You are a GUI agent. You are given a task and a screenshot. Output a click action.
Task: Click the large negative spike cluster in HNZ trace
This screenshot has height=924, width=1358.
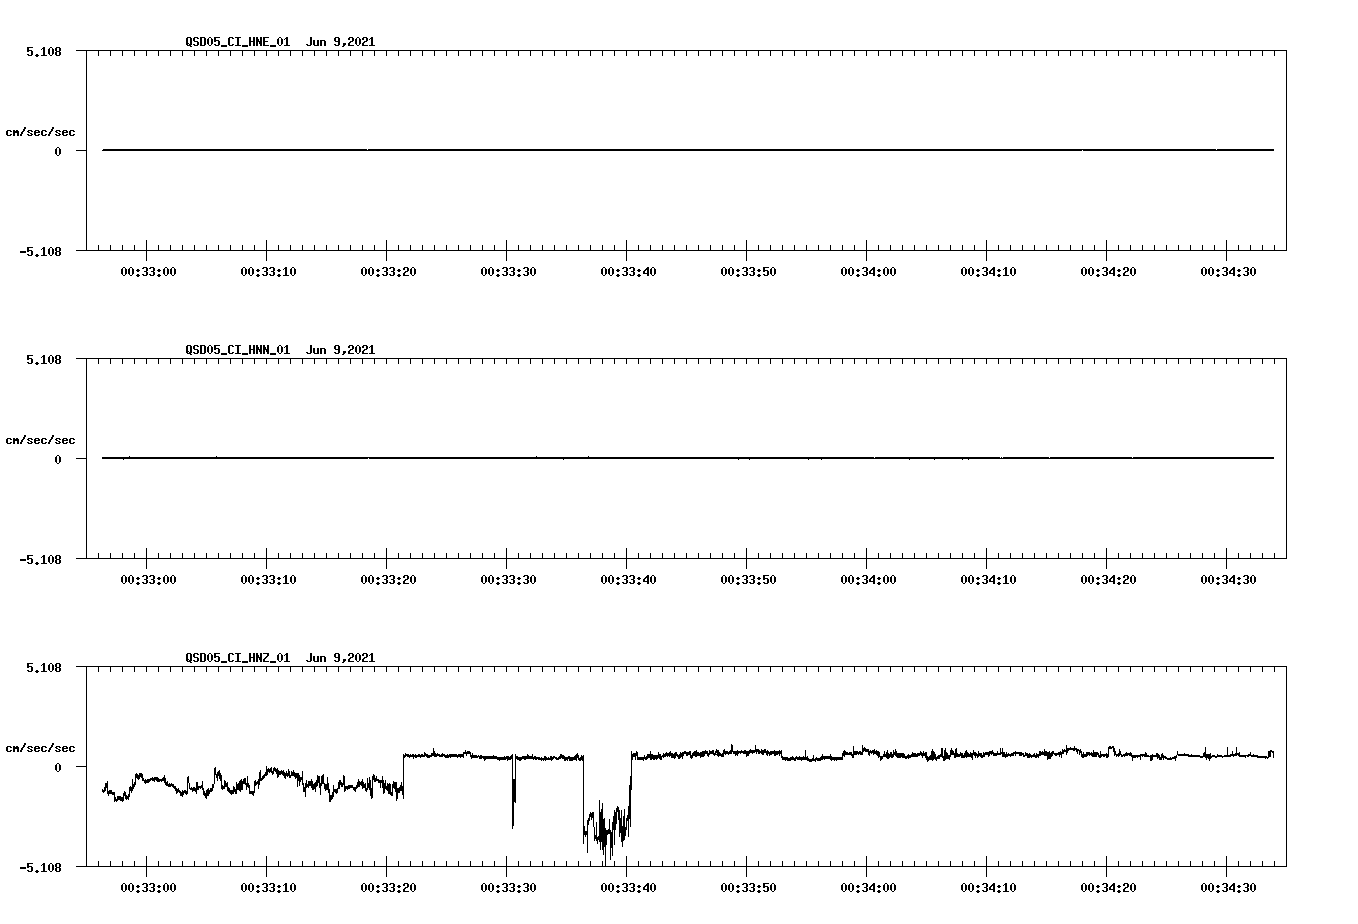607,825
